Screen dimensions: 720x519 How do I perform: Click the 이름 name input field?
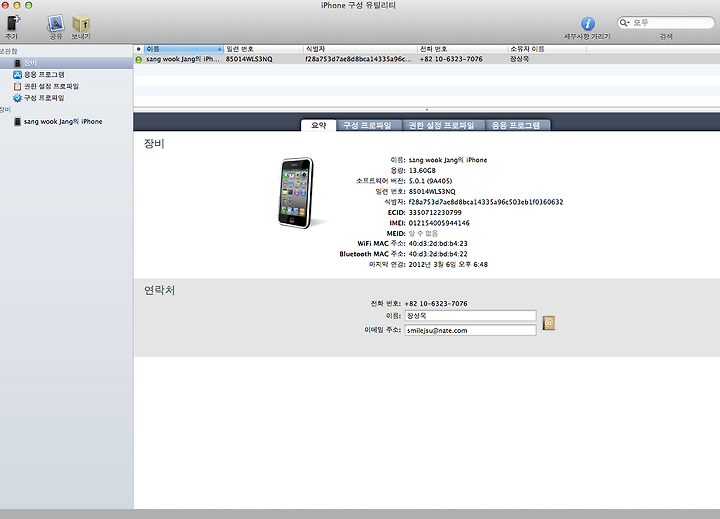470,316
